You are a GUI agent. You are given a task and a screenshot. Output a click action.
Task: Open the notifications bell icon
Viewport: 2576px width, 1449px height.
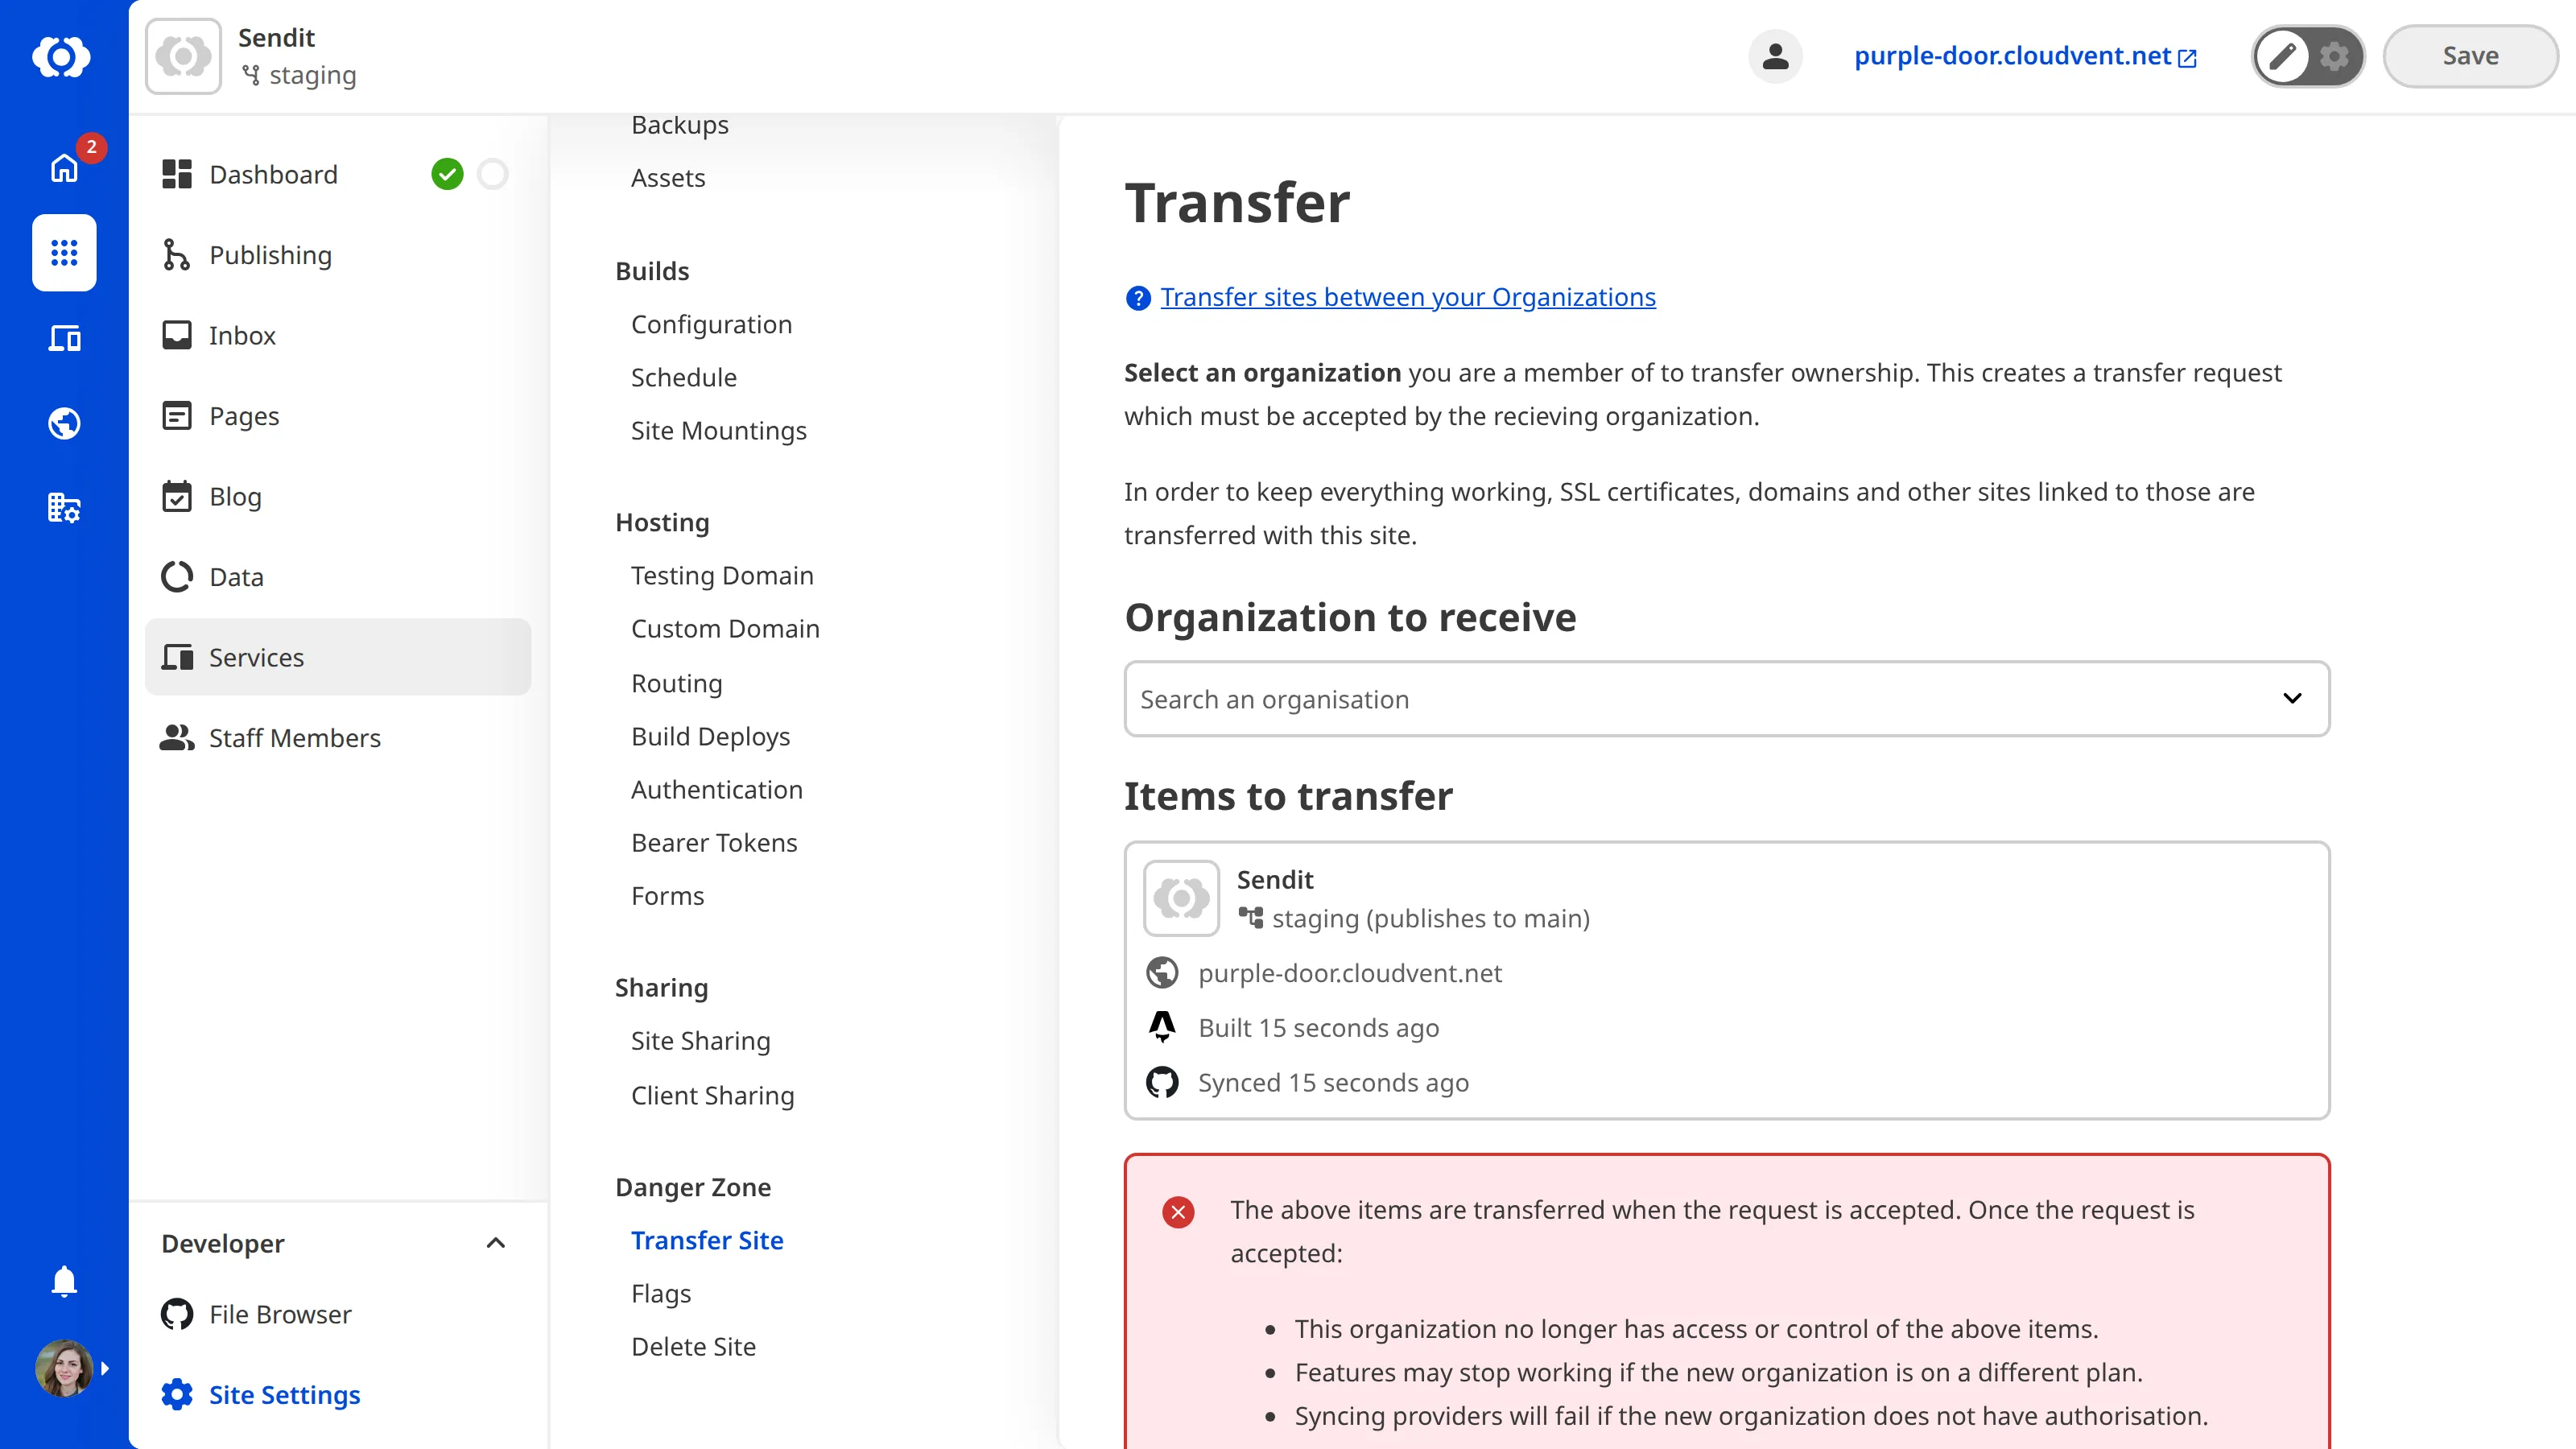click(x=63, y=1281)
